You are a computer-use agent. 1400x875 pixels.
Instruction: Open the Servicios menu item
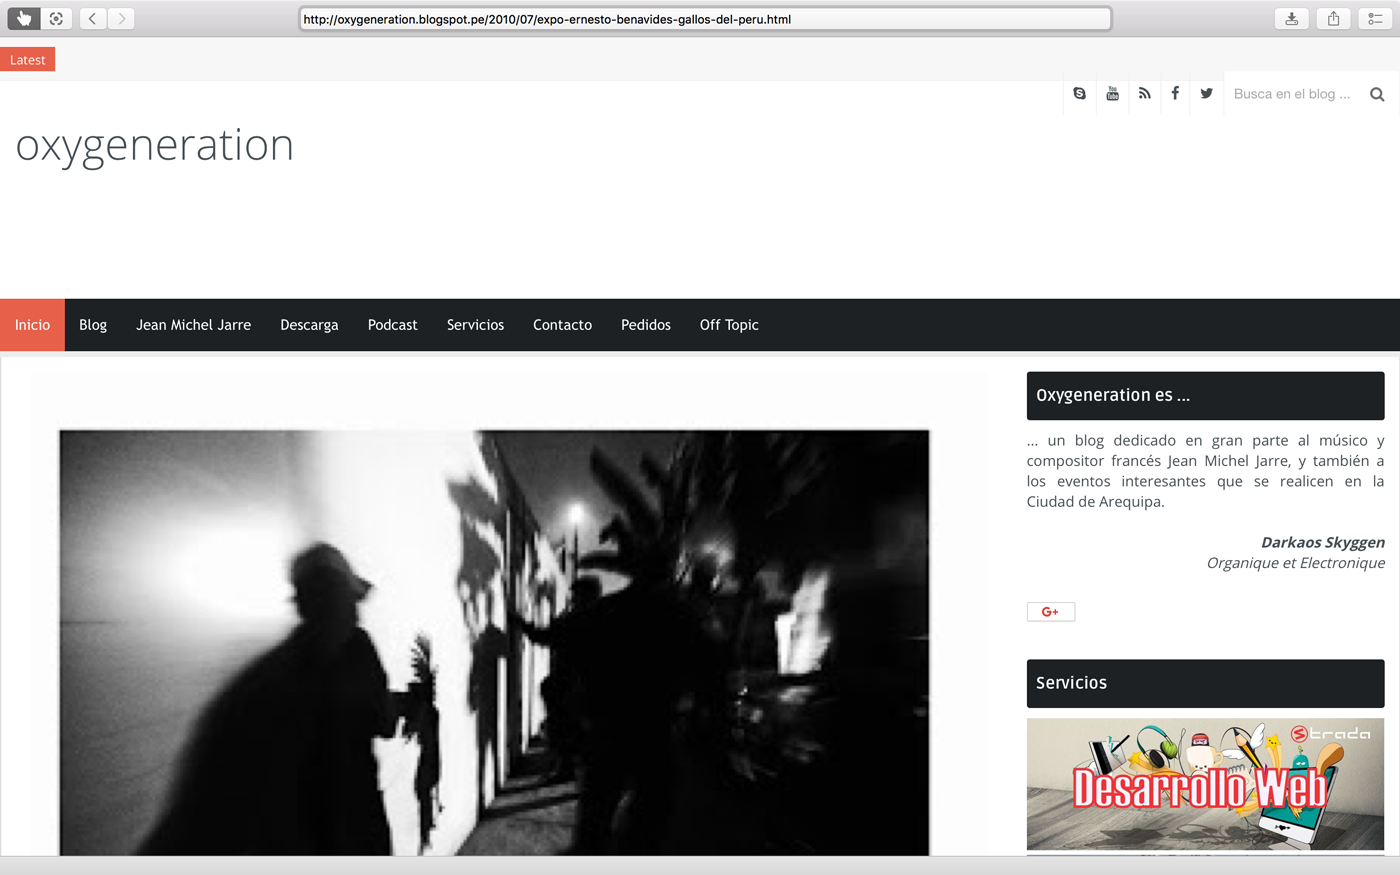(475, 325)
